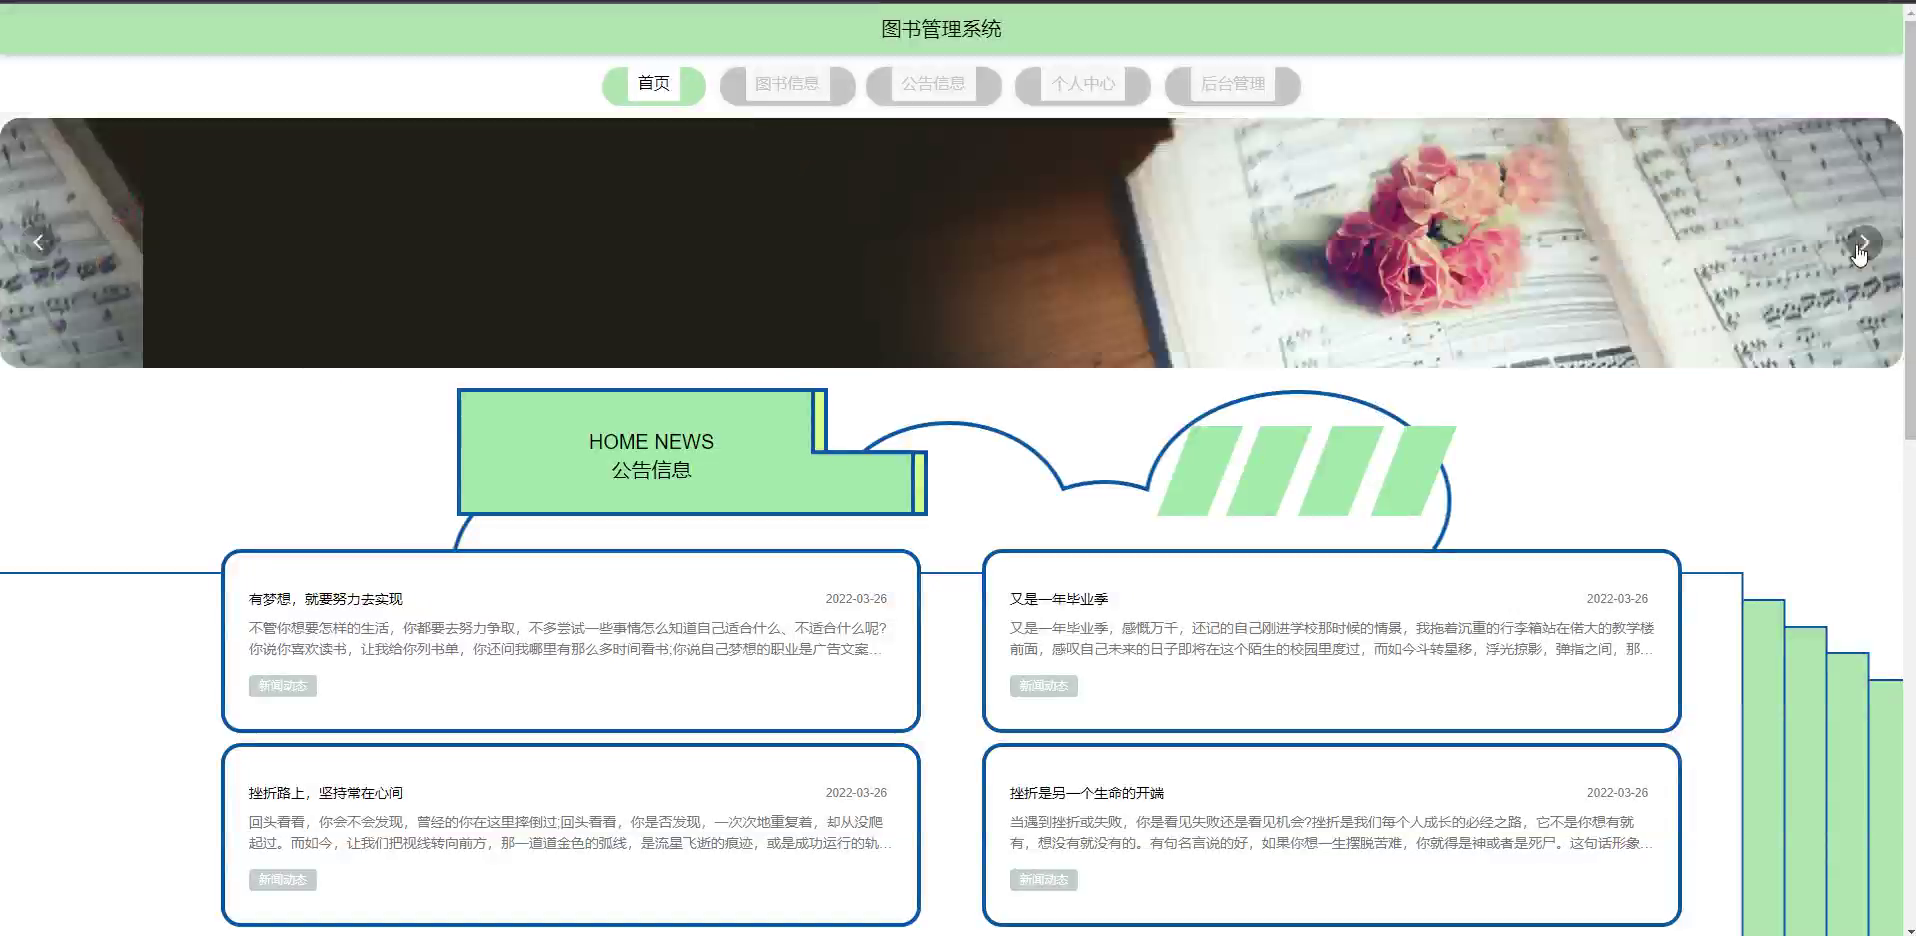Open the 公告信息 navigation tab
The height and width of the screenshot is (936, 1916).
click(933, 85)
